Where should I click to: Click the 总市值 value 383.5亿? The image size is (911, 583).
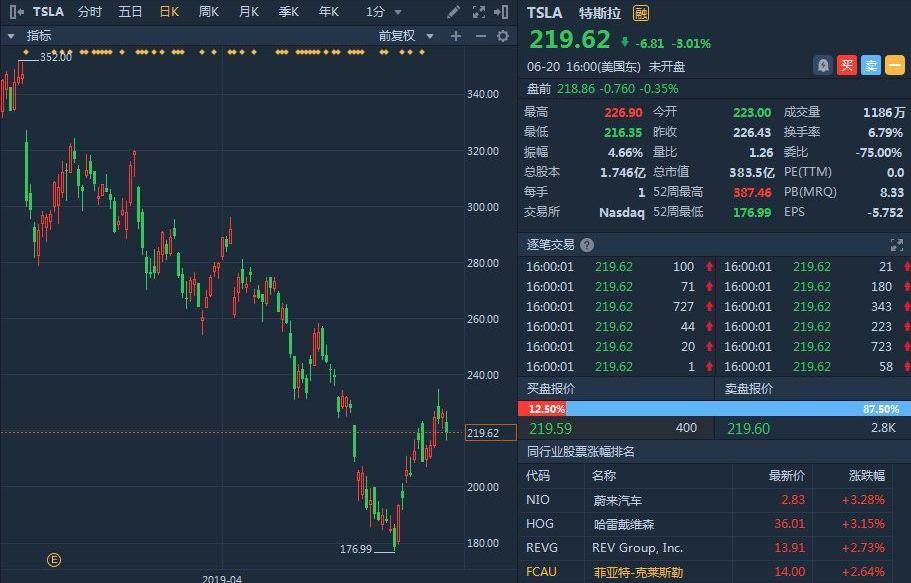(752, 173)
